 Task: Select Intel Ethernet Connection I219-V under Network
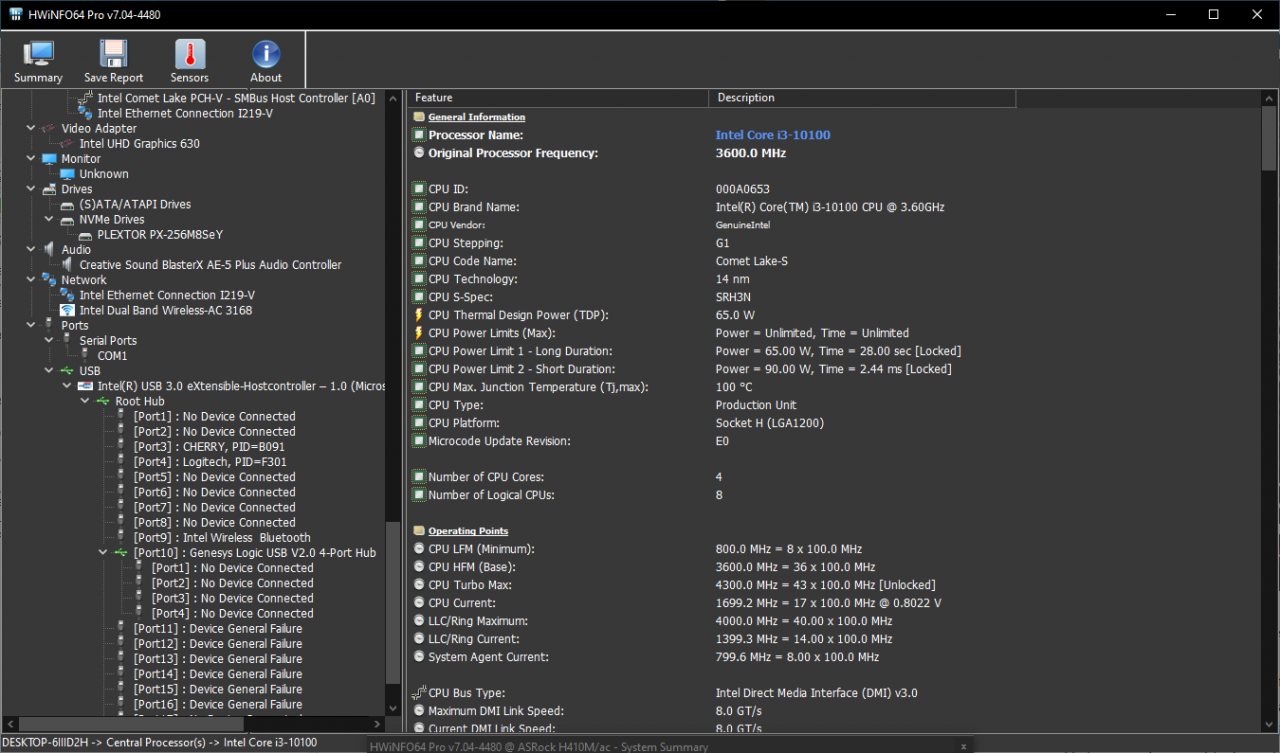(167, 295)
